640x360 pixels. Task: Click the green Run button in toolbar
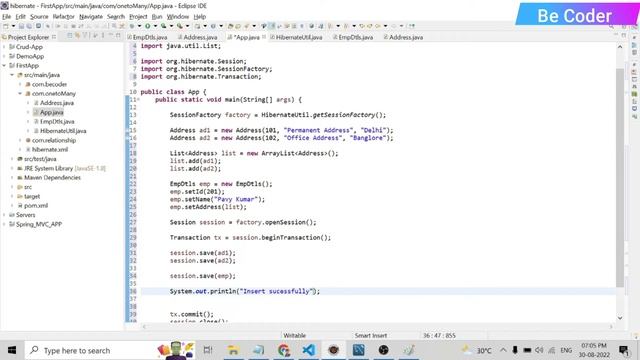(147, 26)
